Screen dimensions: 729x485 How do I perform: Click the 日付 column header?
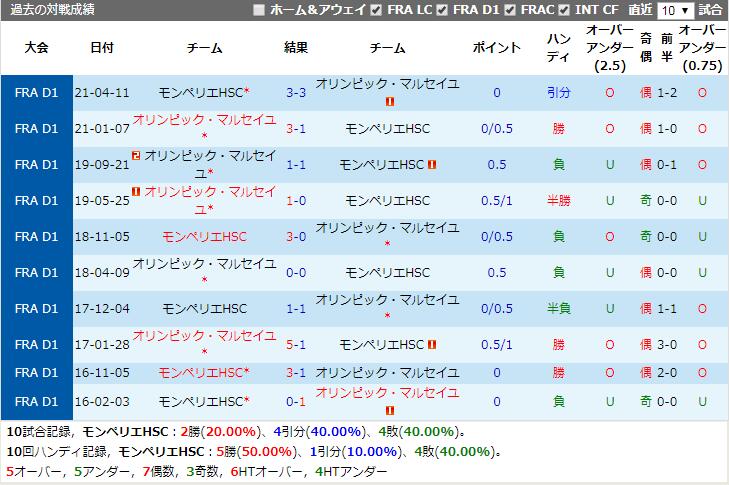click(x=102, y=47)
